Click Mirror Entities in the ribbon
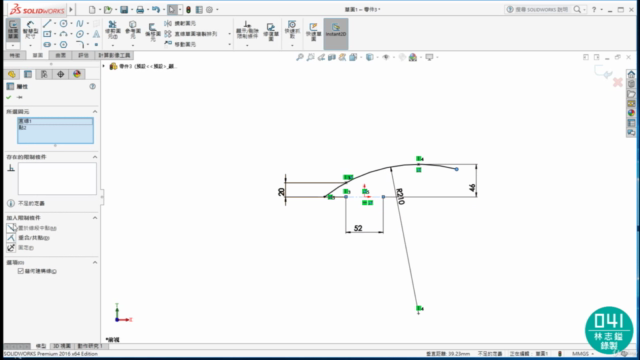Image resolution: width=640 pixels, height=360 pixels. pos(180,24)
